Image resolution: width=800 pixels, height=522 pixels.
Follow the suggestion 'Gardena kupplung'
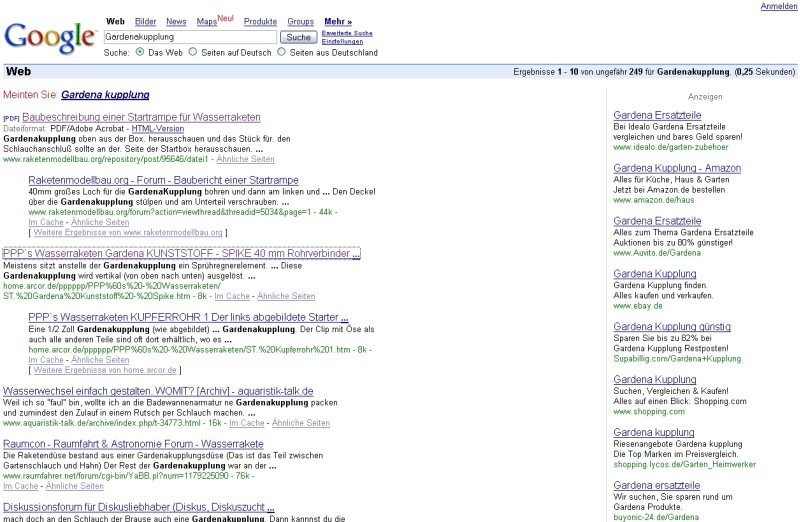(105, 95)
